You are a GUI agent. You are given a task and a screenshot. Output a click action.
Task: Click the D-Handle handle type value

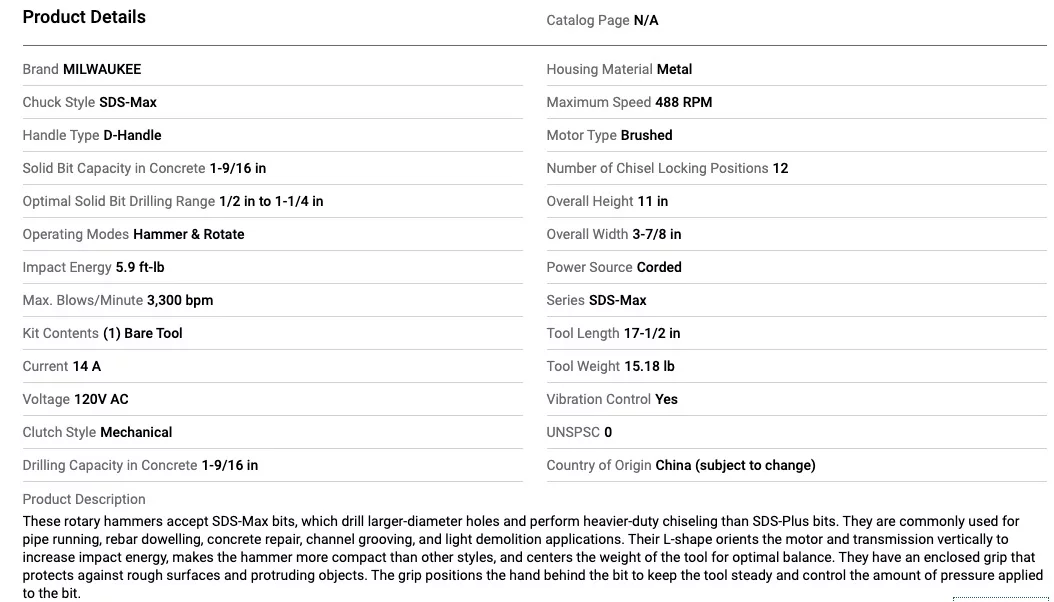(132, 135)
